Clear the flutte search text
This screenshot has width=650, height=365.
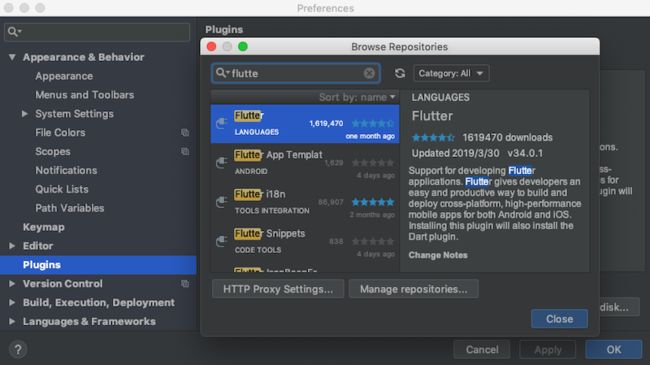tap(369, 73)
